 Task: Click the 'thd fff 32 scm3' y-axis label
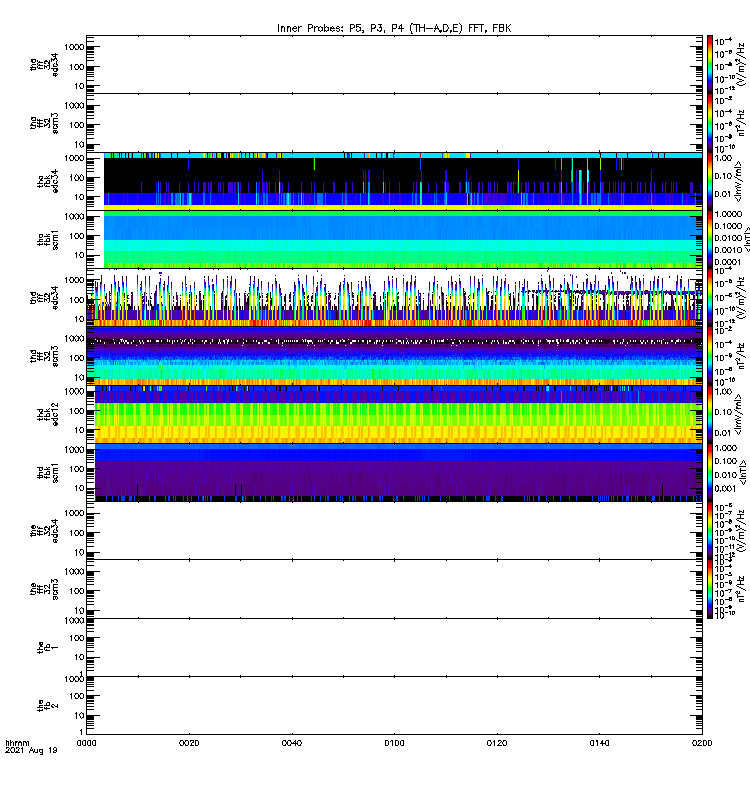(44, 356)
